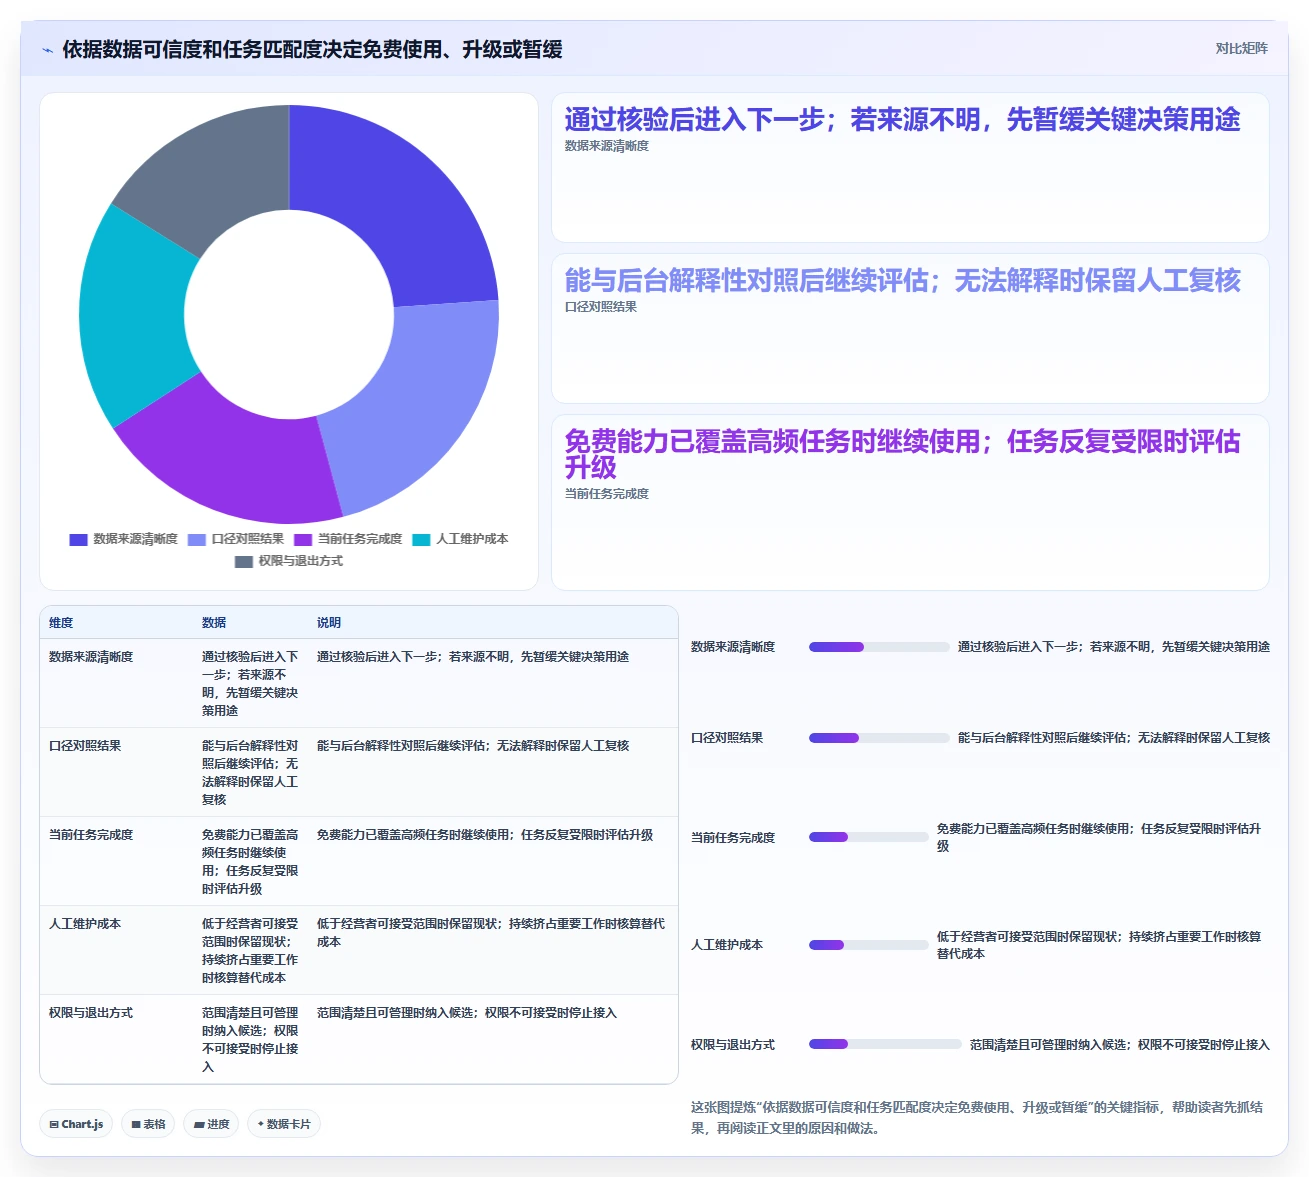
Task: Click the 表格 tag chip
Action: [x=148, y=1124]
